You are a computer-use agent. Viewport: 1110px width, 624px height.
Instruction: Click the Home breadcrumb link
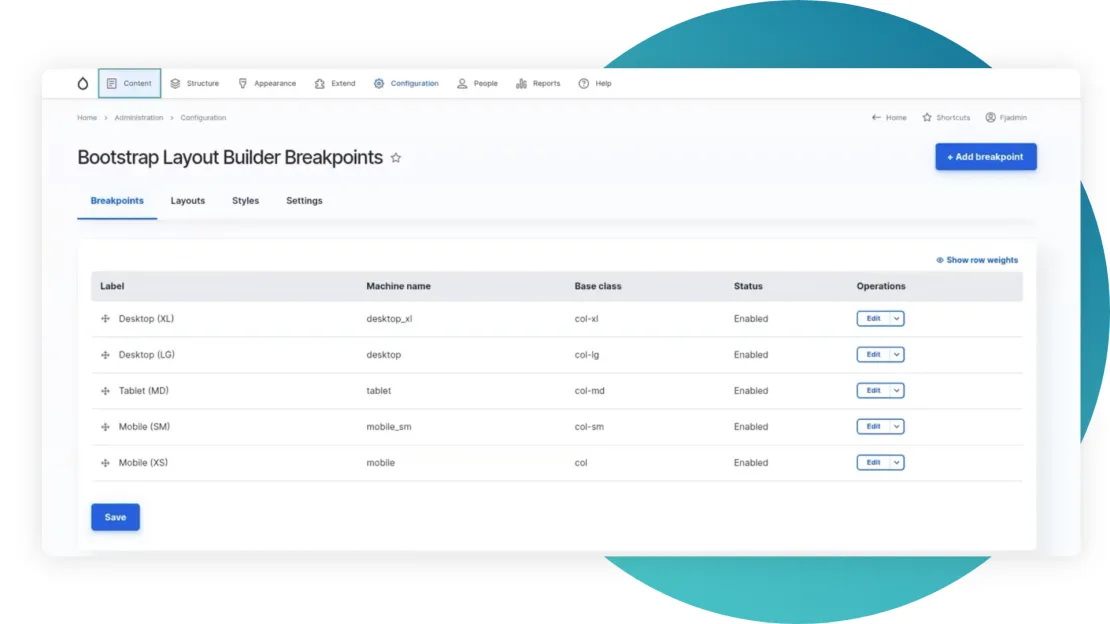pos(87,118)
